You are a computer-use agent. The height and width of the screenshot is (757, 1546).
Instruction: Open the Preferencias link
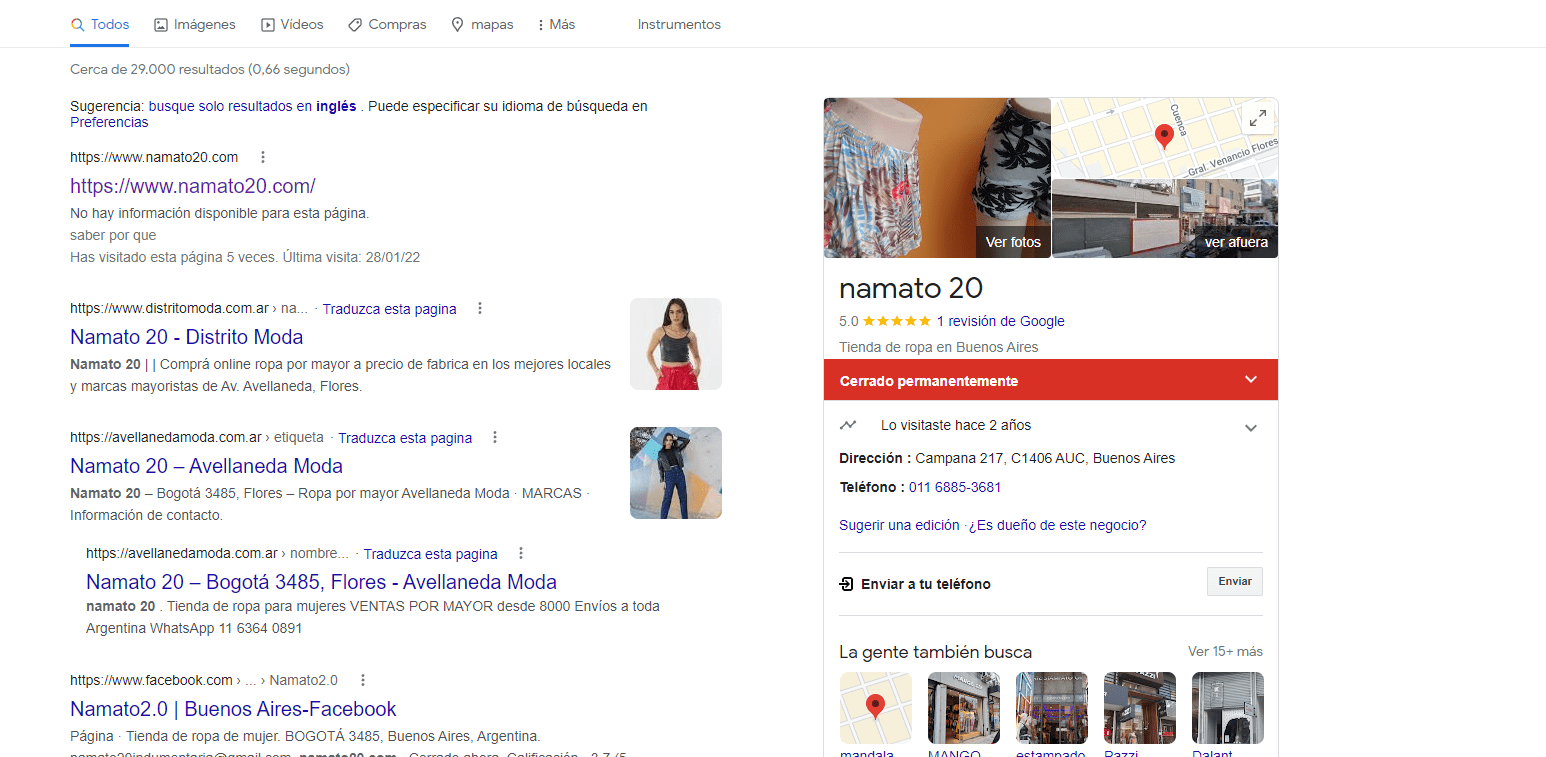click(x=109, y=122)
